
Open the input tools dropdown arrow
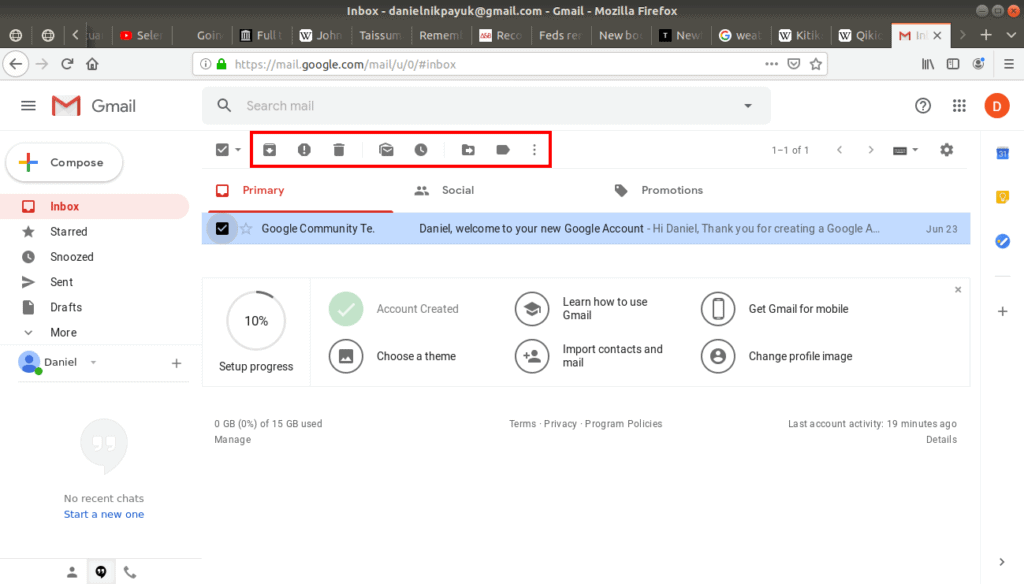915,150
